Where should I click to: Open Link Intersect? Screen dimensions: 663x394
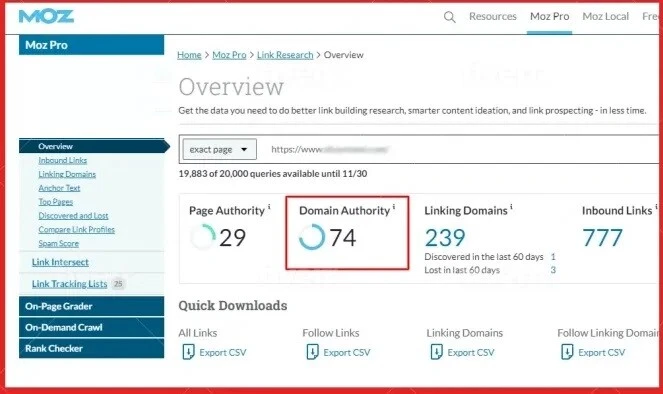[60, 262]
